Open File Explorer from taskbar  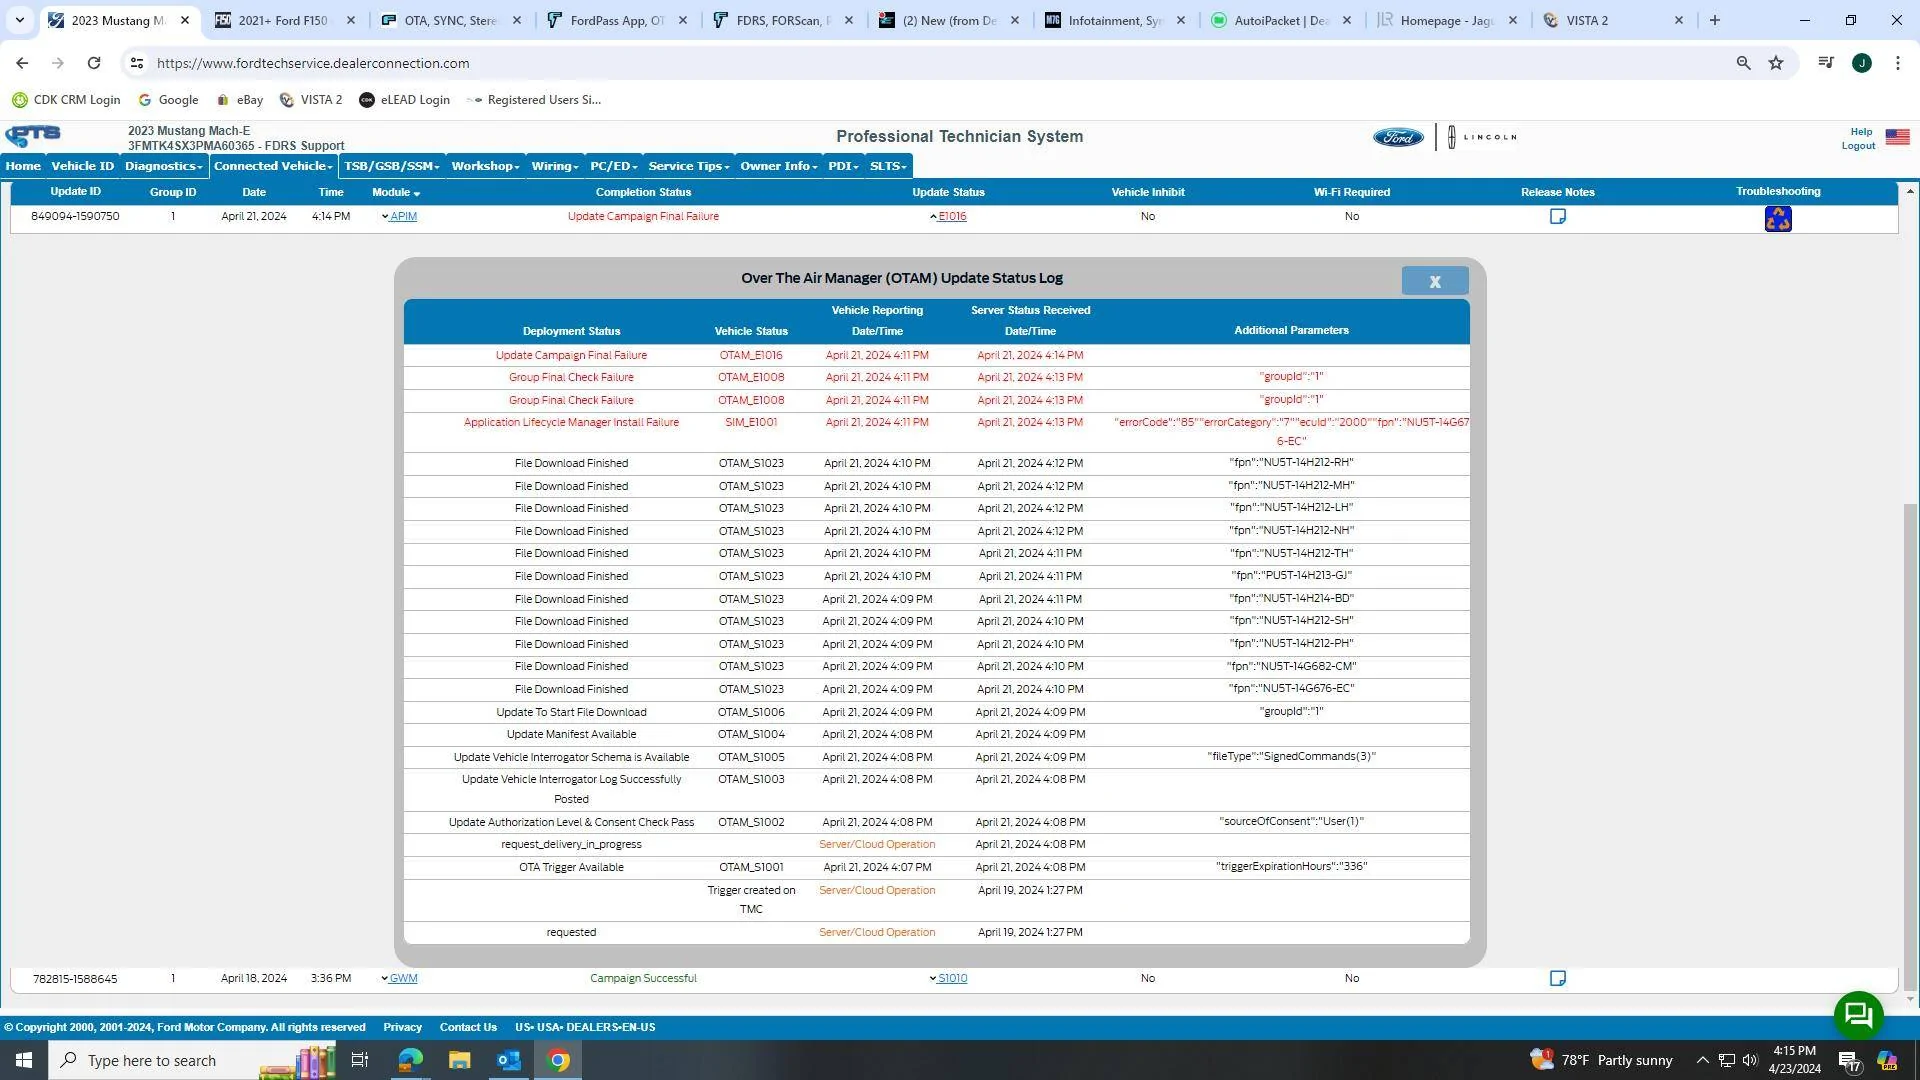[459, 1060]
